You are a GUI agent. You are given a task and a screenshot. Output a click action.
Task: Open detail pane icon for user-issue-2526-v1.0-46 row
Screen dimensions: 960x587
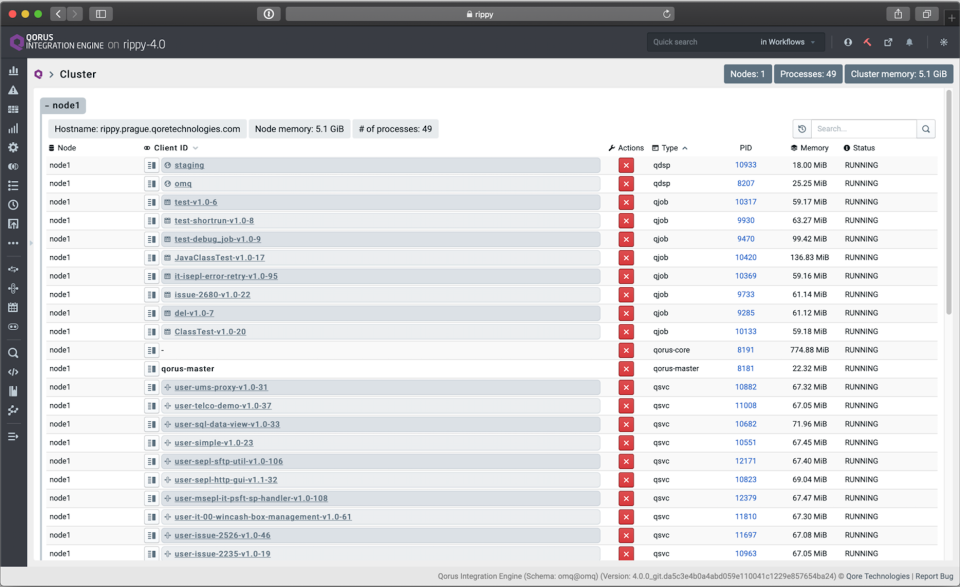(151, 535)
